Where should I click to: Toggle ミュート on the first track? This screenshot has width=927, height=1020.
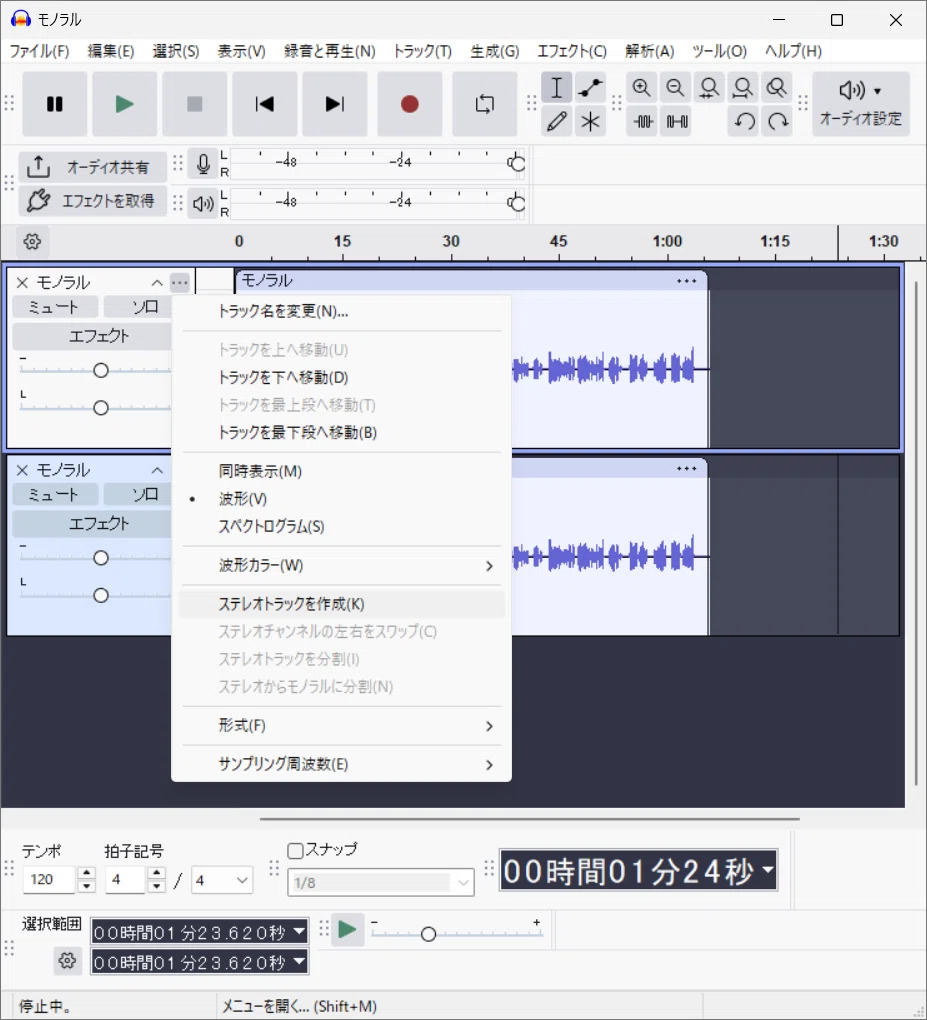click(55, 307)
